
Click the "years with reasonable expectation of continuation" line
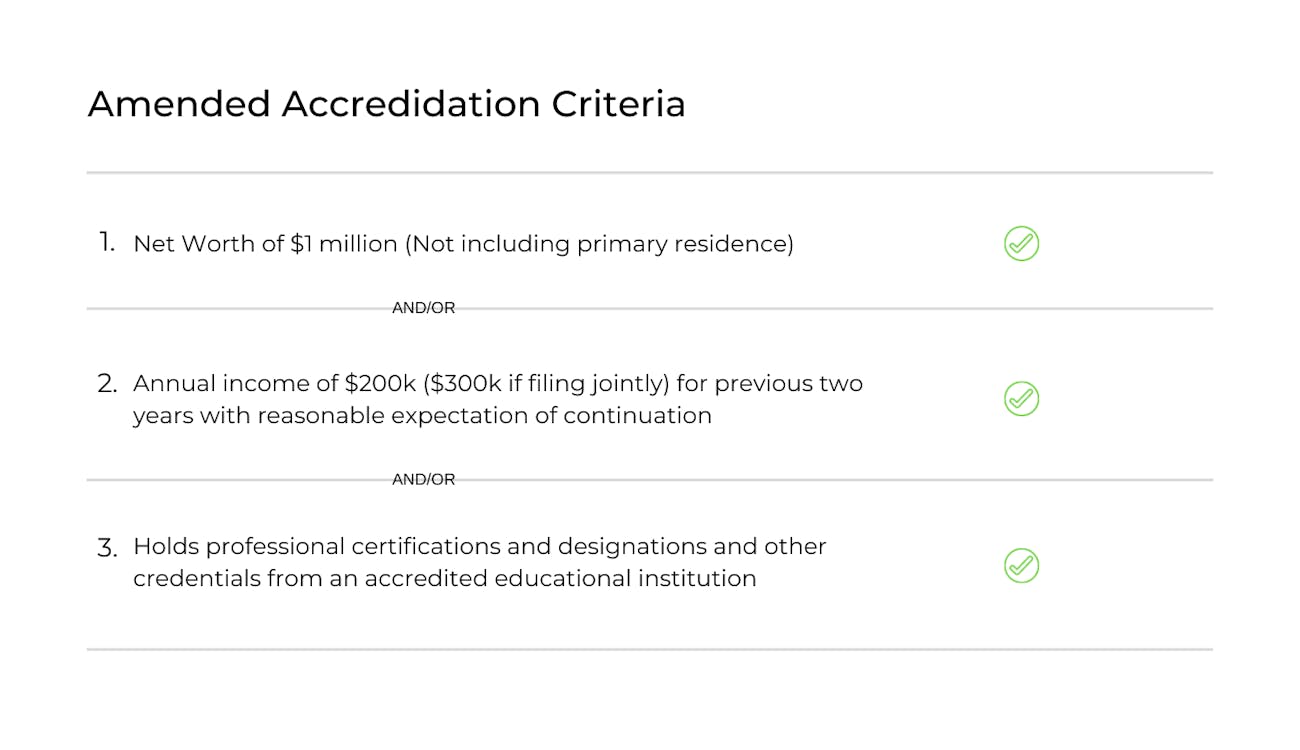click(x=422, y=415)
